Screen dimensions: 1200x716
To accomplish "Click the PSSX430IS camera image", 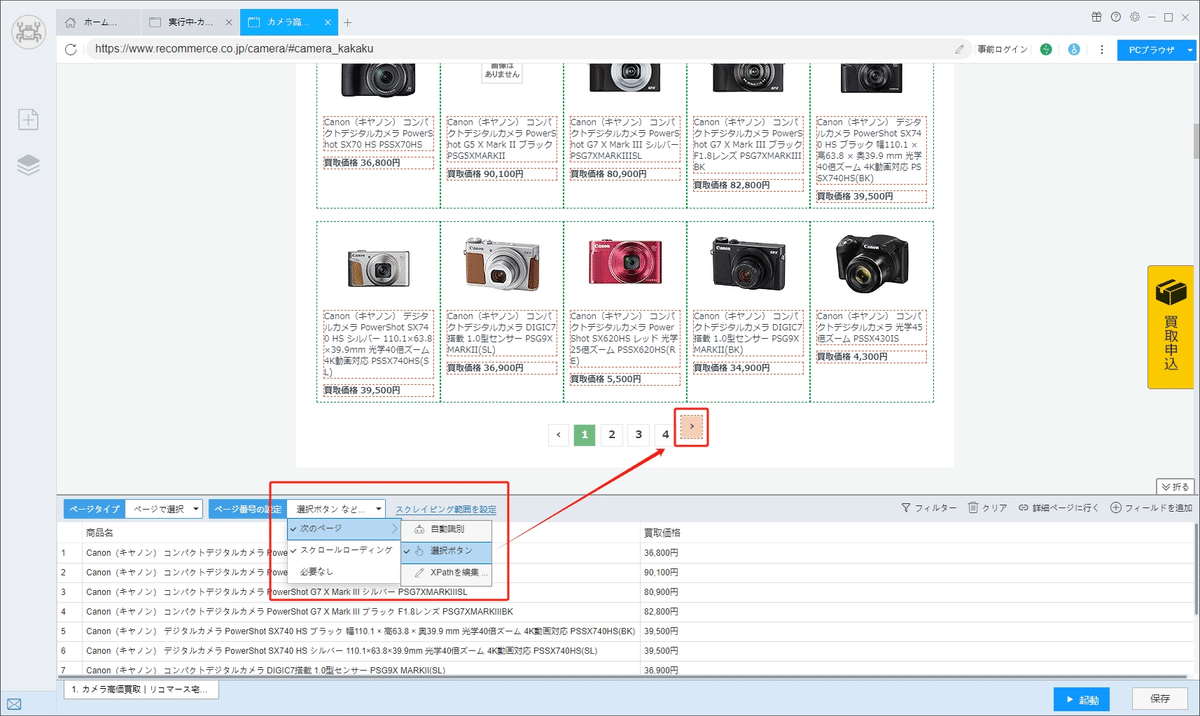I will (x=871, y=262).
